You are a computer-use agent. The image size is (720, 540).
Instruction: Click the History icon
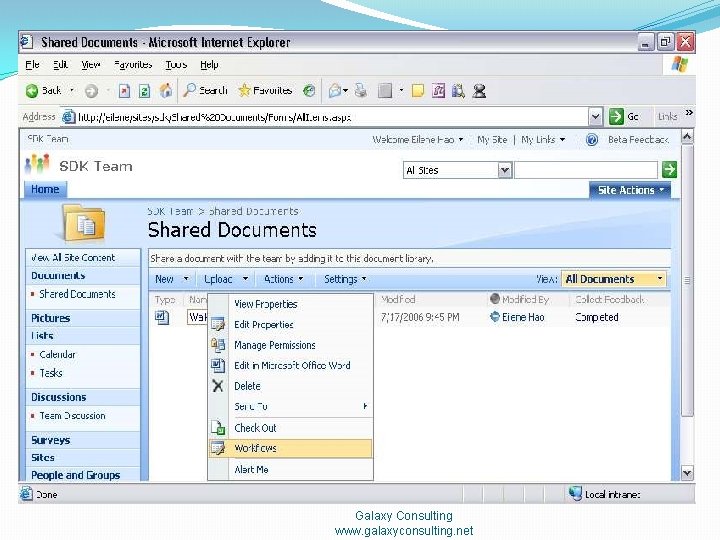pyautogui.click(x=309, y=91)
